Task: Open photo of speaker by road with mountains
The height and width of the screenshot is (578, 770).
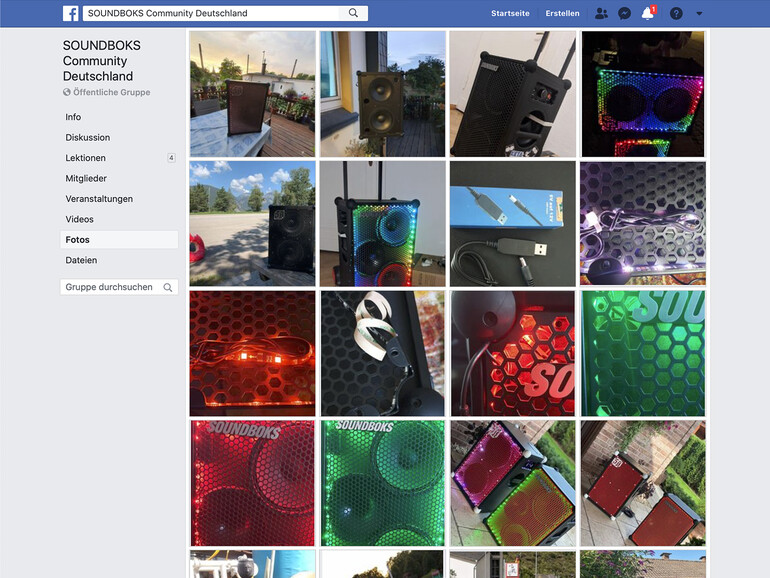Action: coord(252,224)
